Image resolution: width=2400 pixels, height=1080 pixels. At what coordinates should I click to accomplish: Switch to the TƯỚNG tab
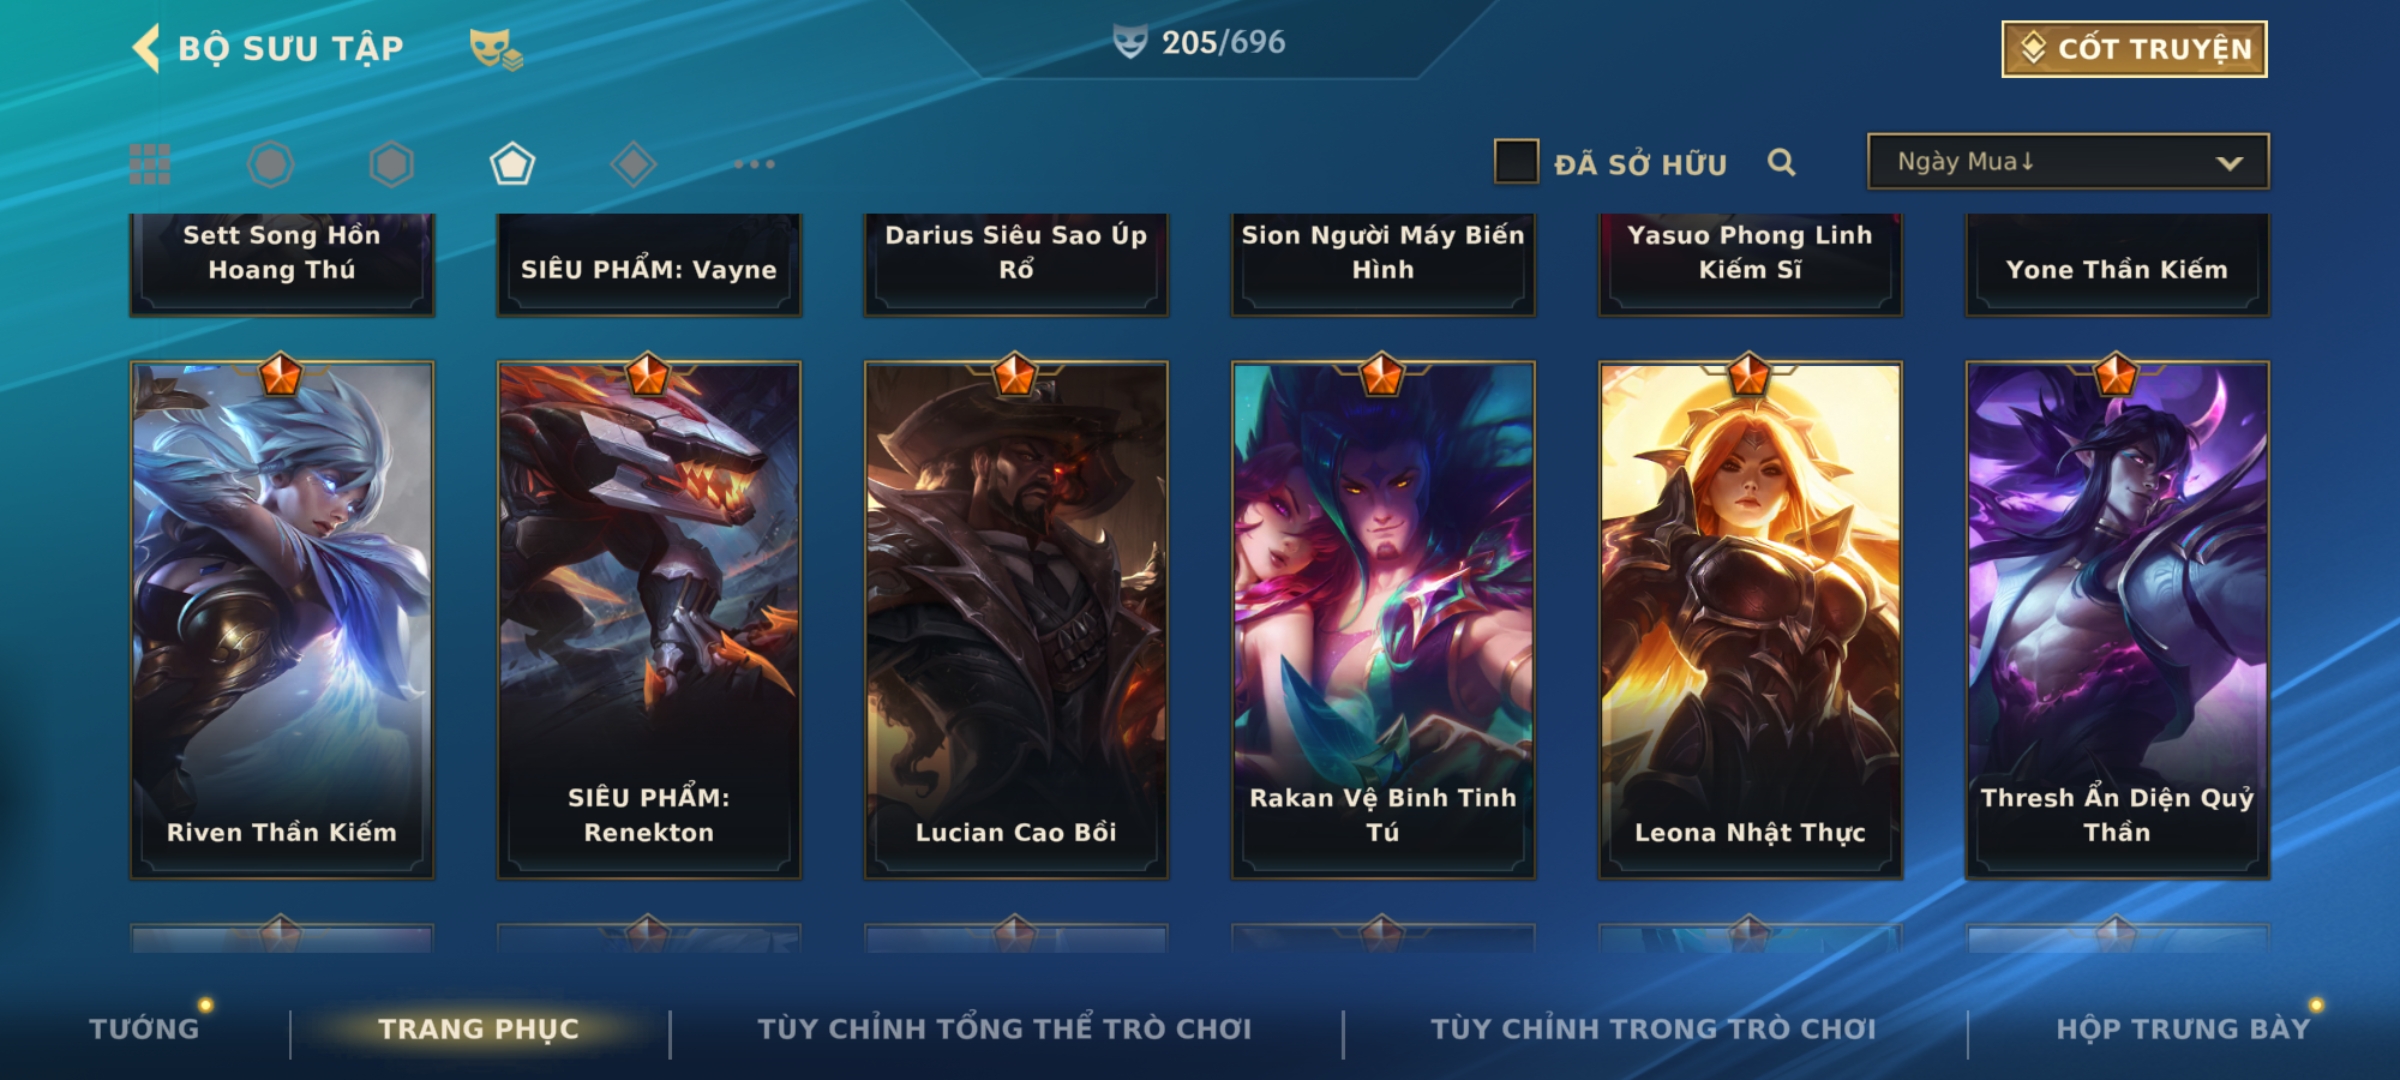click(x=144, y=1028)
